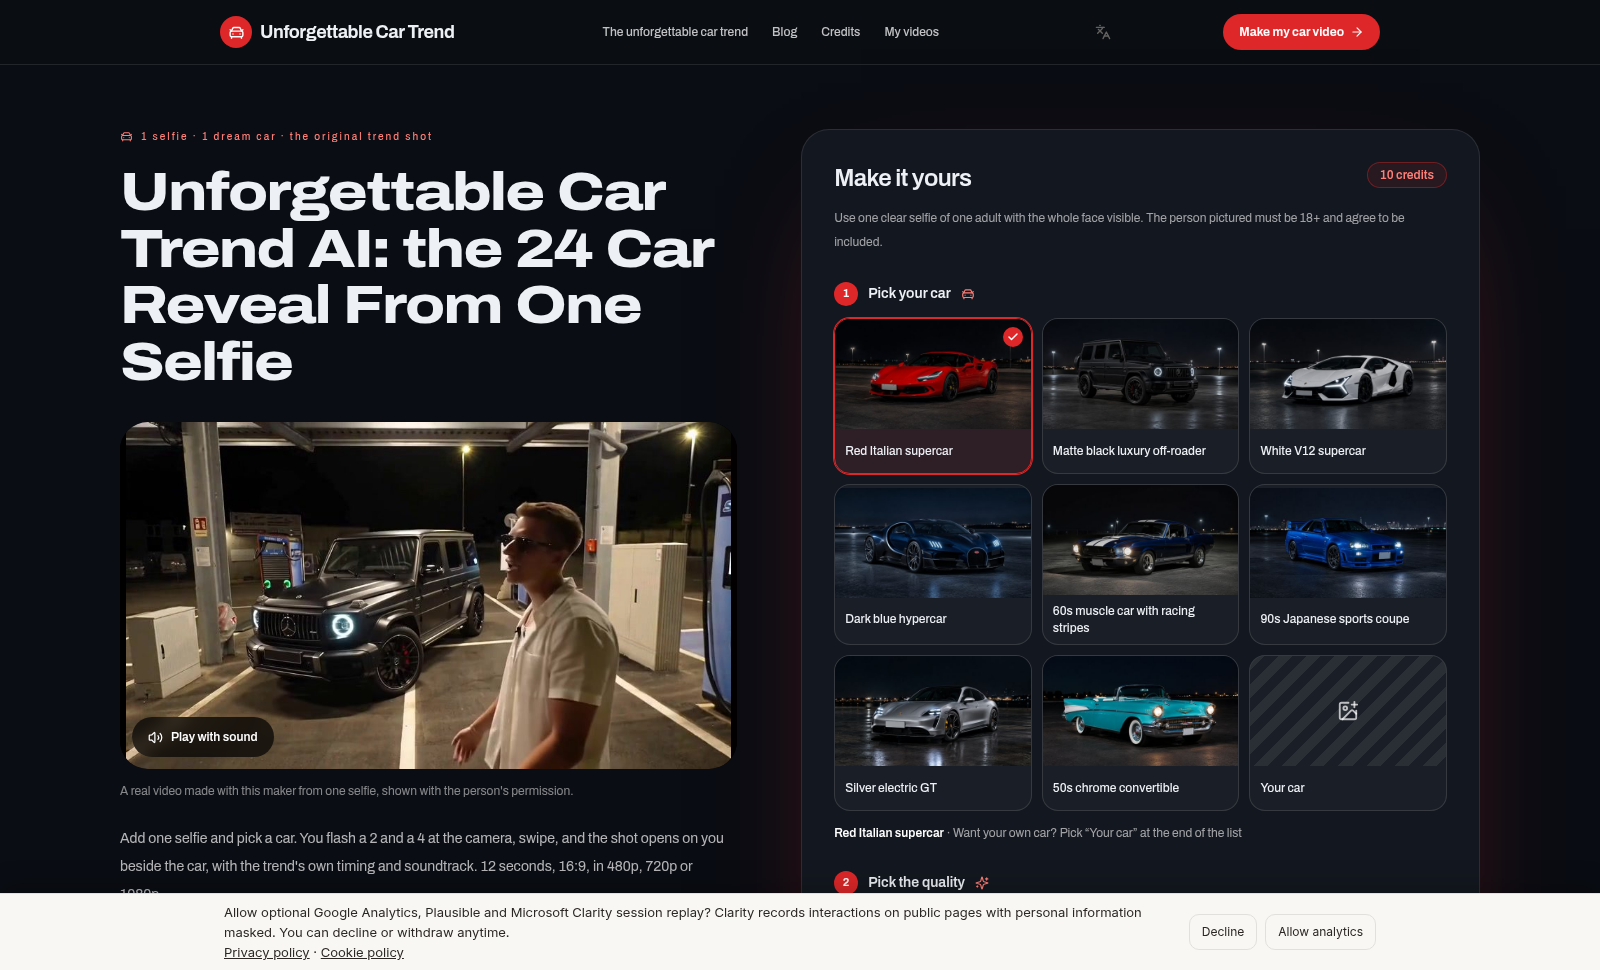Go to the Blog page
Image resolution: width=1600 pixels, height=970 pixels.
[x=785, y=32]
